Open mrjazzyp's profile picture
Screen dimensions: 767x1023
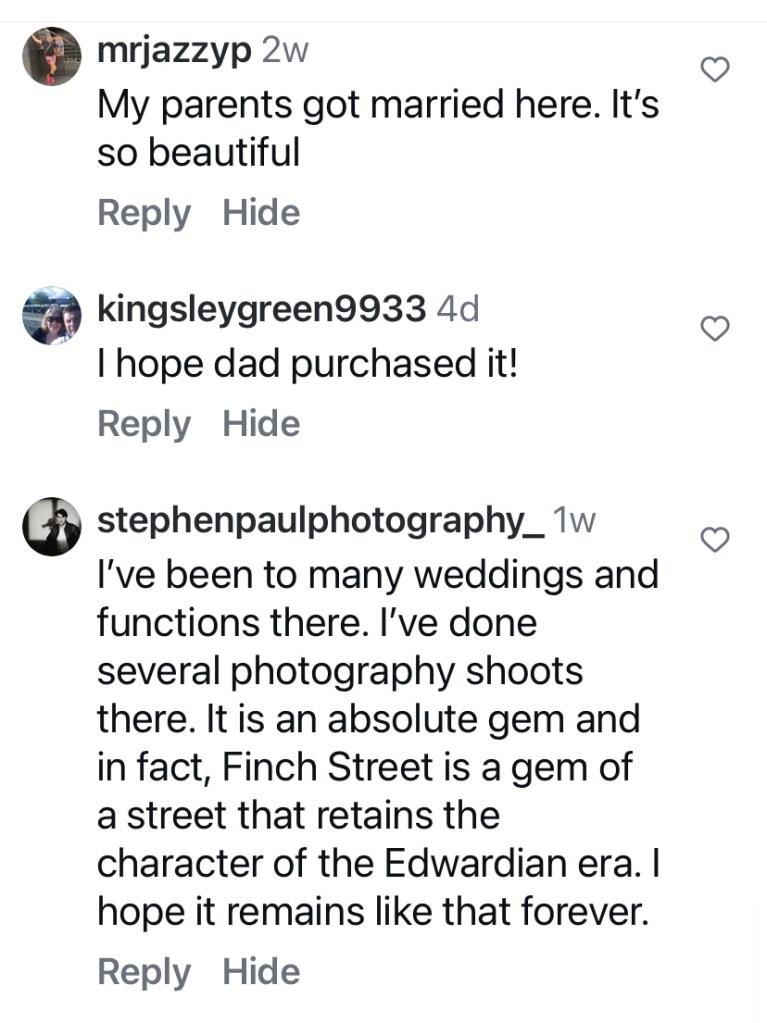click(50, 58)
